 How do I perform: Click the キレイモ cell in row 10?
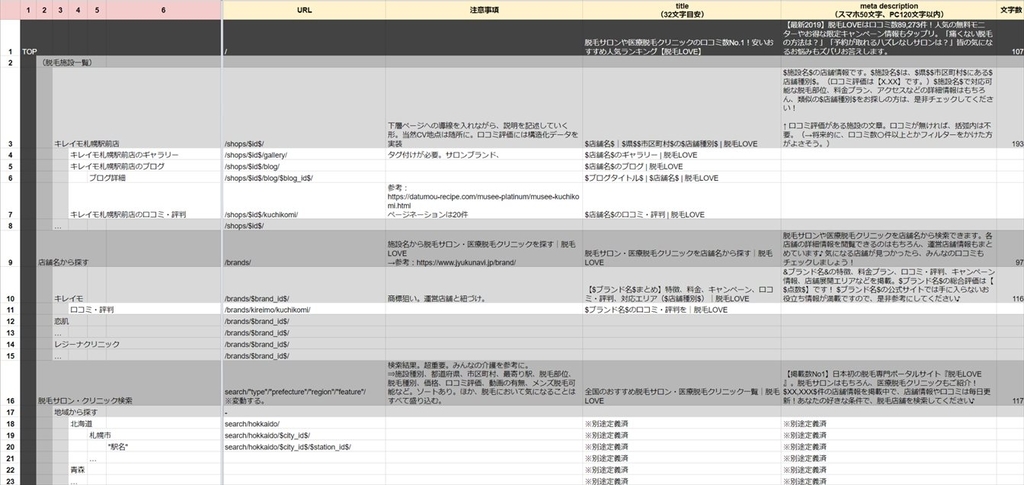click(69, 298)
